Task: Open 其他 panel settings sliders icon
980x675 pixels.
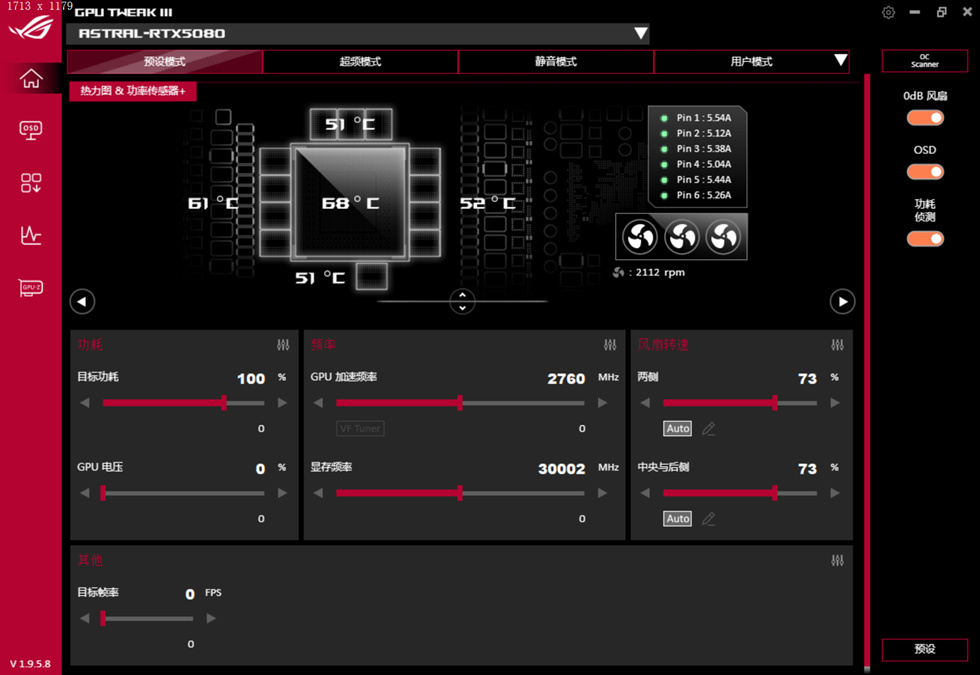Action: tap(838, 561)
